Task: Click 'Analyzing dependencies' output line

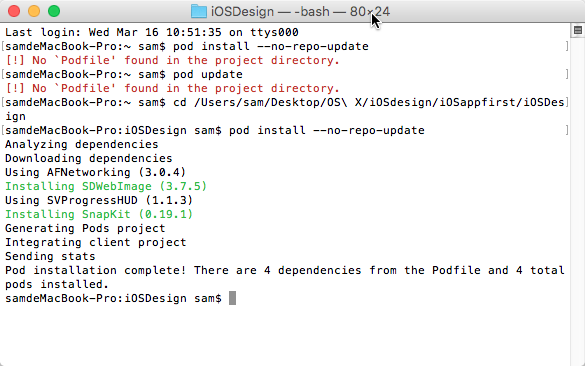Action: pyautogui.click(x=82, y=144)
